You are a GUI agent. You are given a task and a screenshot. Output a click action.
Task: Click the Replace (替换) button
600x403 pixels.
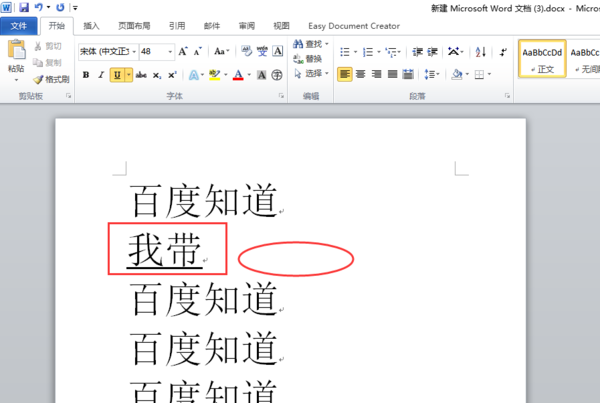[308, 59]
